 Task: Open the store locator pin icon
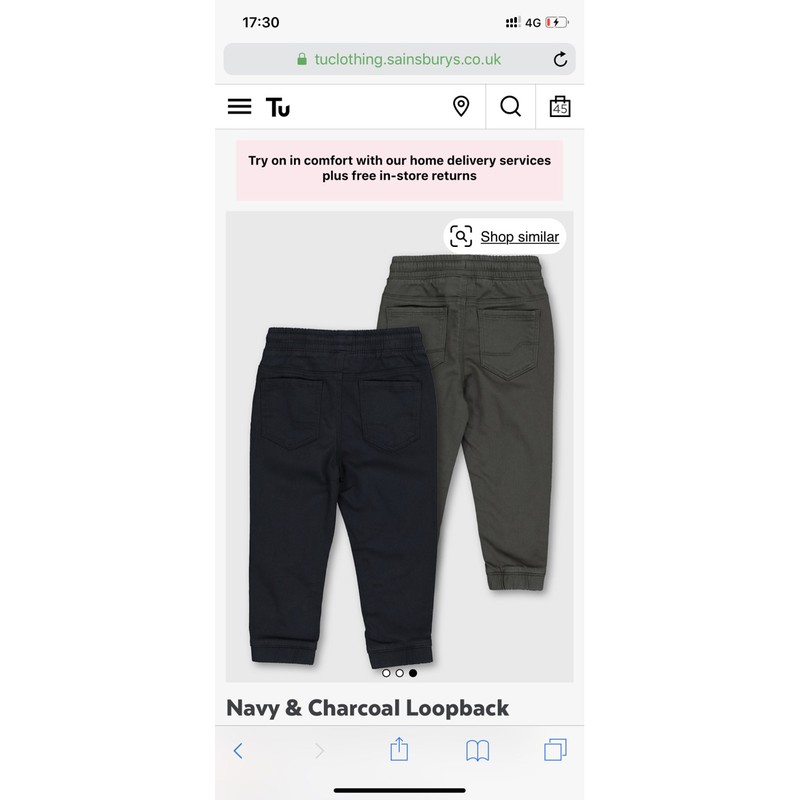(x=461, y=107)
